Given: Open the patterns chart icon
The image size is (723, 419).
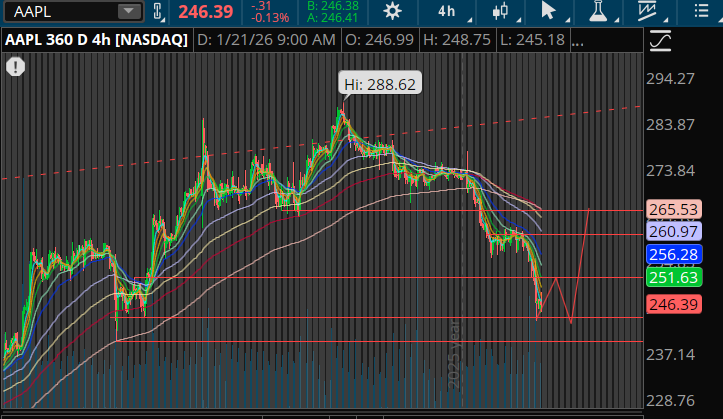Looking at the screenshot, I should point(647,11).
